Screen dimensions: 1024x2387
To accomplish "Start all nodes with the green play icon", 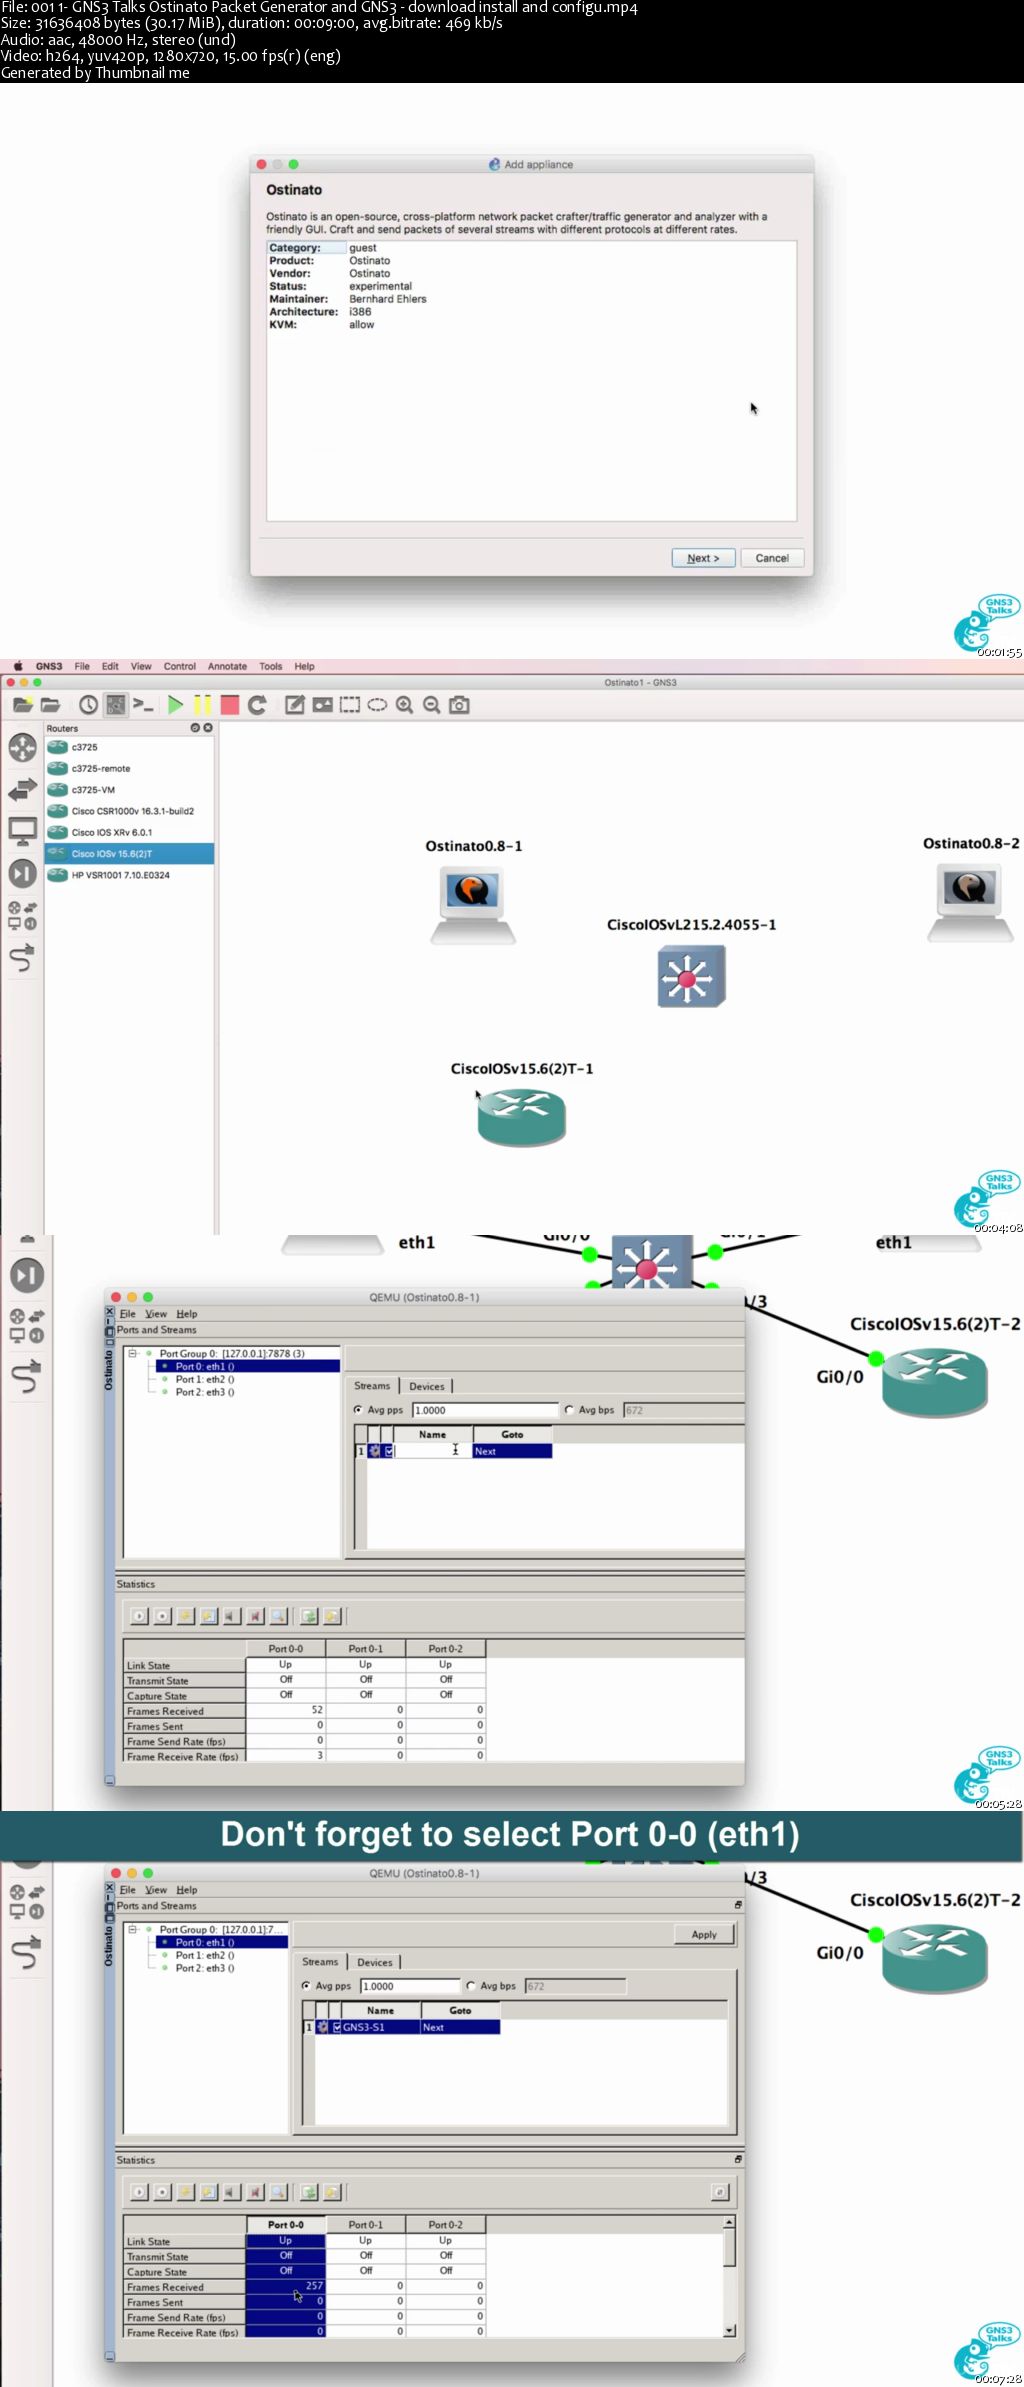I will (x=175, y=705).
